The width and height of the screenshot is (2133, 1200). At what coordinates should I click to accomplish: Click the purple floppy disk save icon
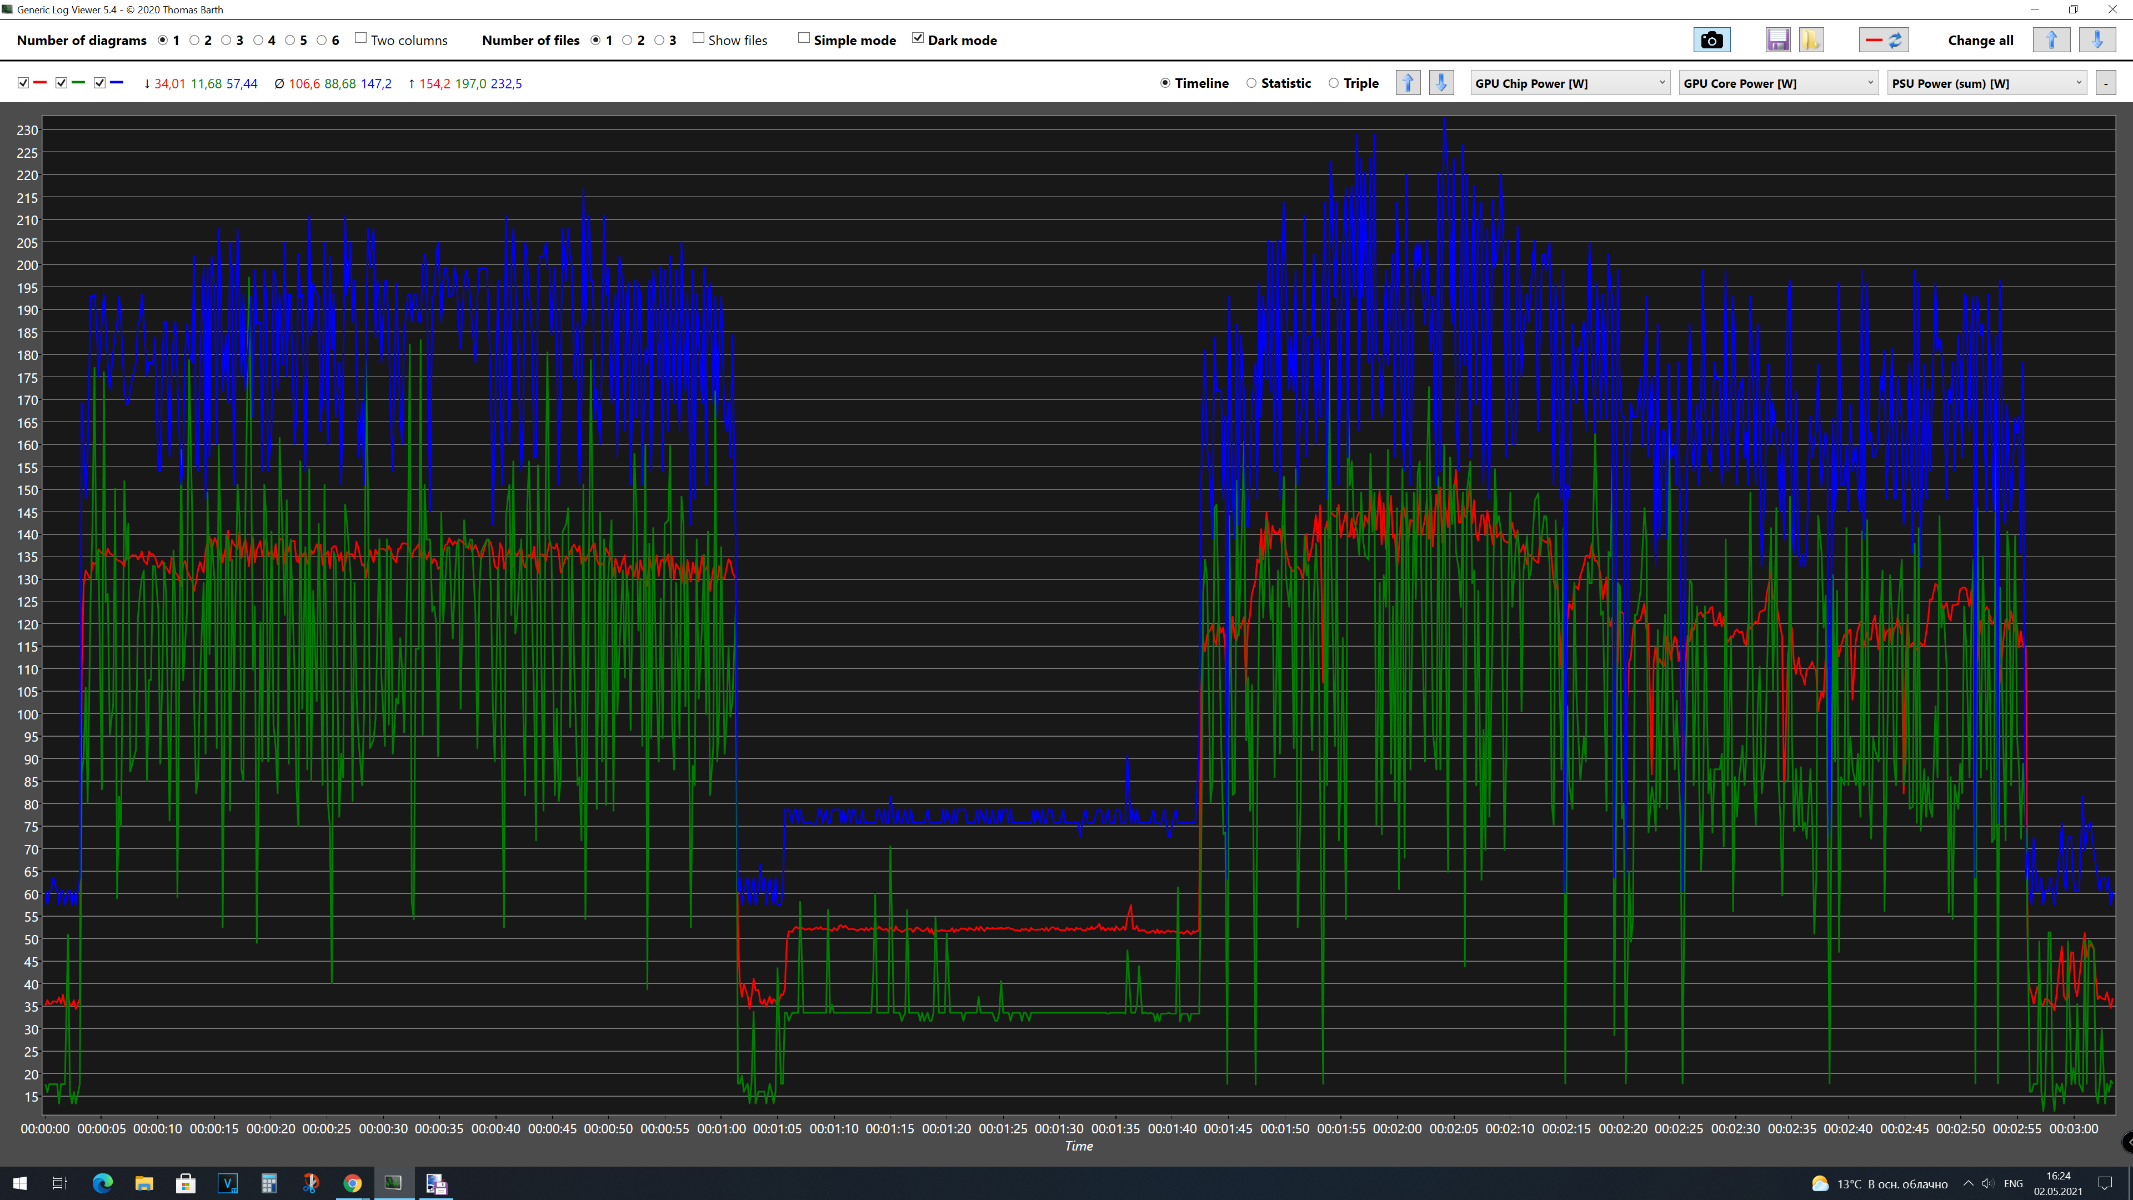[x=1777, y=40]
